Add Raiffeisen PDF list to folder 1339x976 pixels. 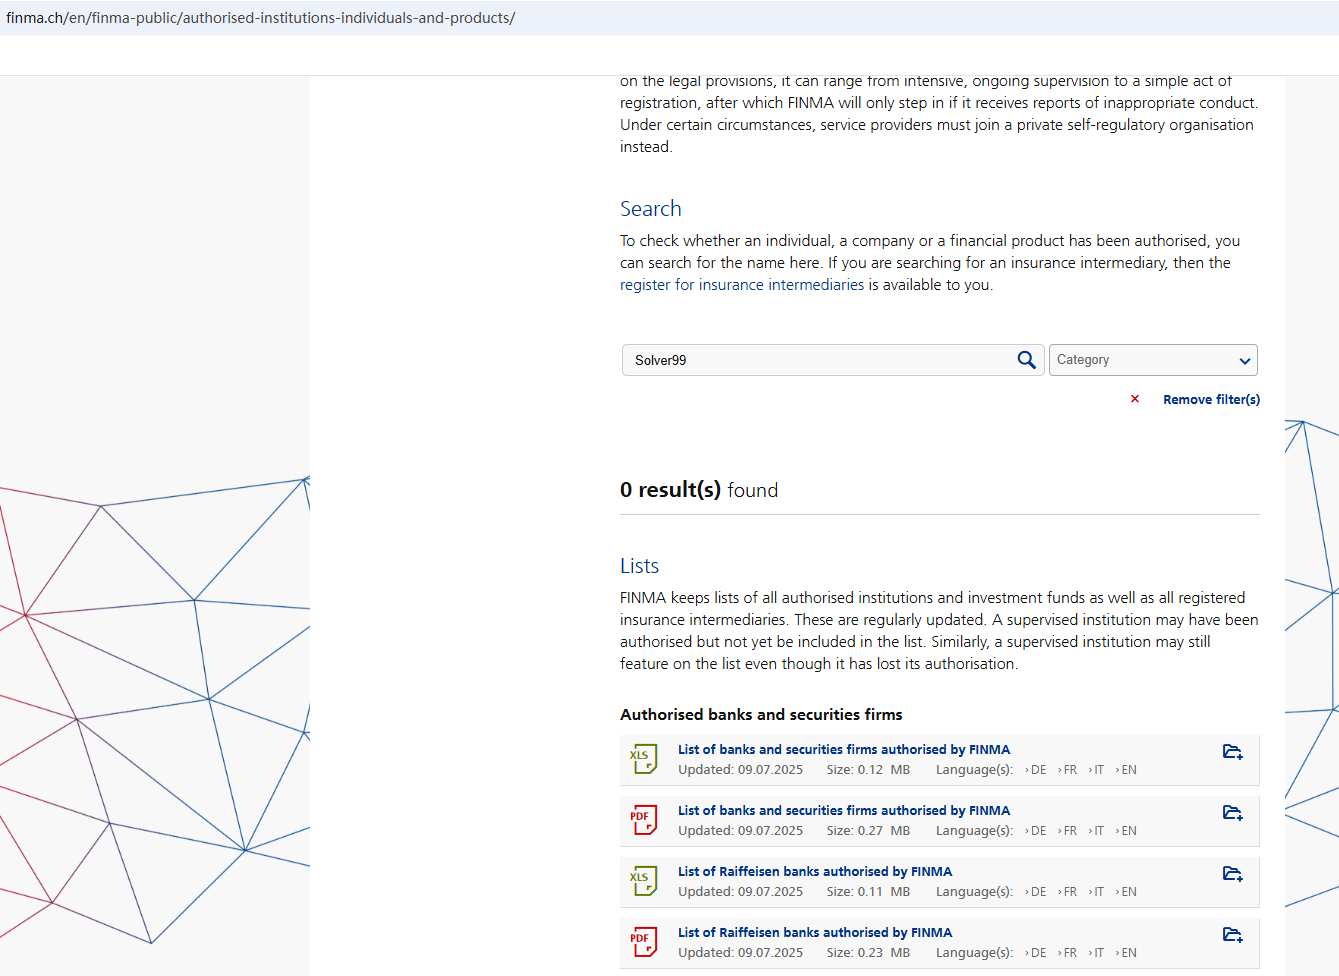(1232, 935)
